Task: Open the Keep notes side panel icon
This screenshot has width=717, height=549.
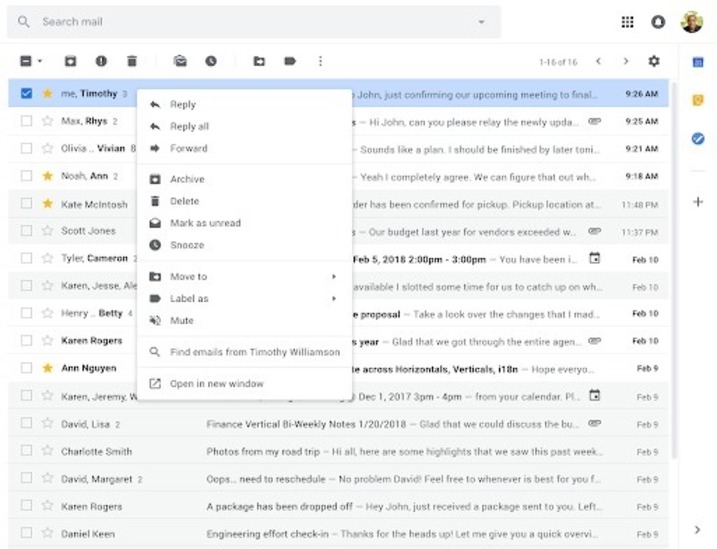Action: tap(698, 100)
